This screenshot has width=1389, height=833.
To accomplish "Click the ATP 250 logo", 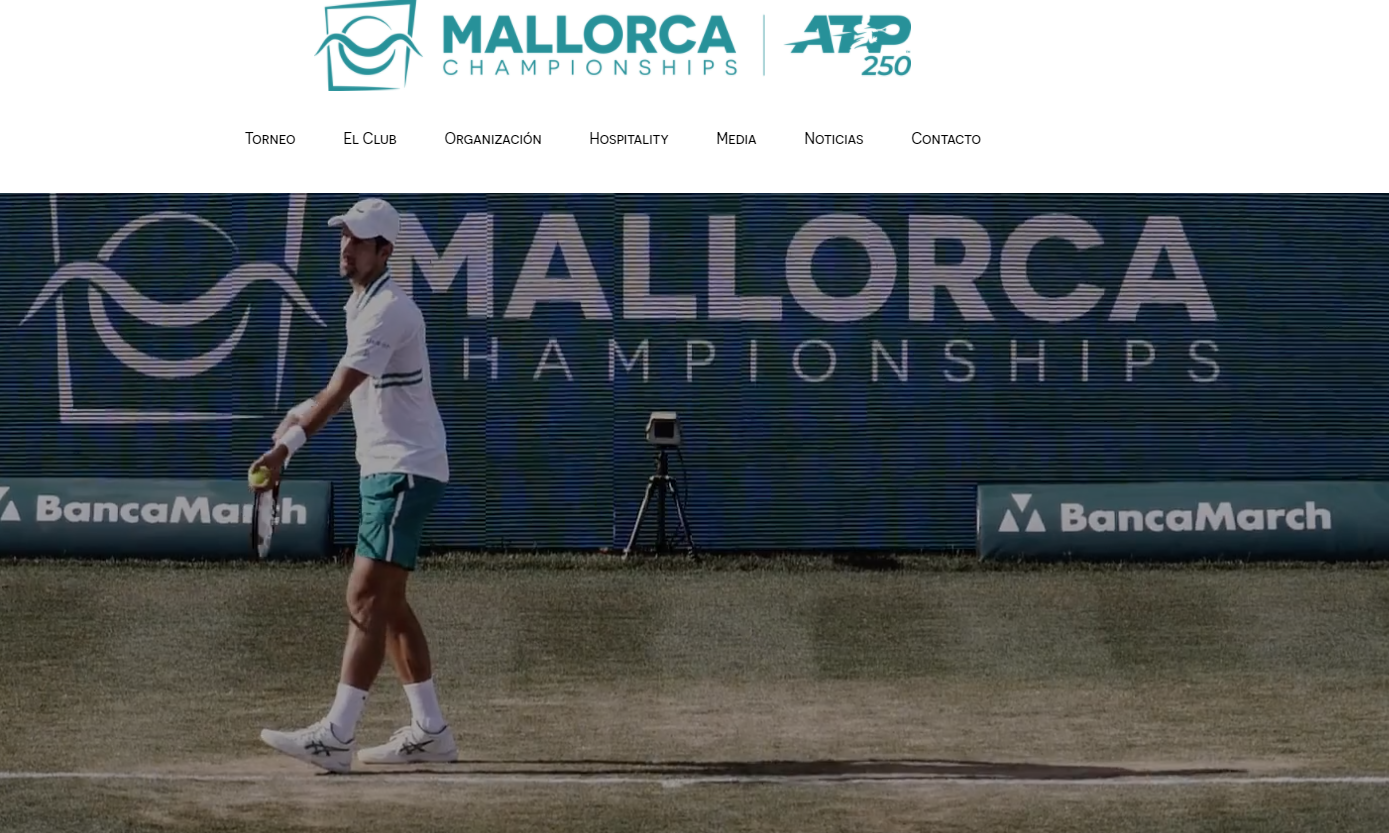I will tap(848, 45).
